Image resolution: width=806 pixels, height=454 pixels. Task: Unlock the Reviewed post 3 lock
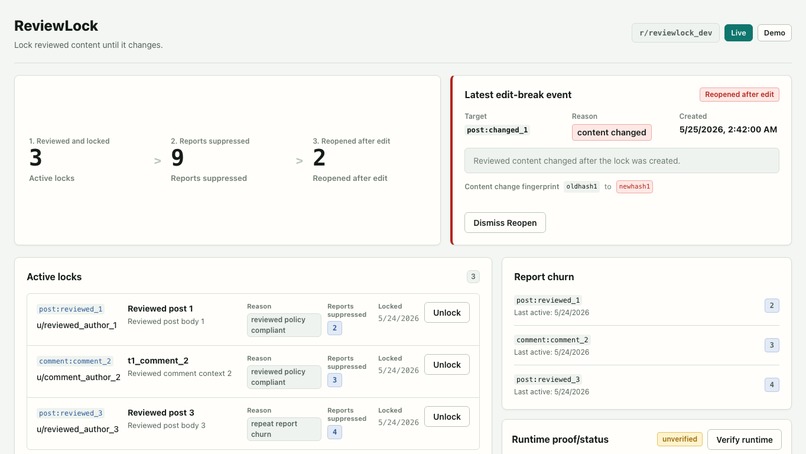click(447, 416)
